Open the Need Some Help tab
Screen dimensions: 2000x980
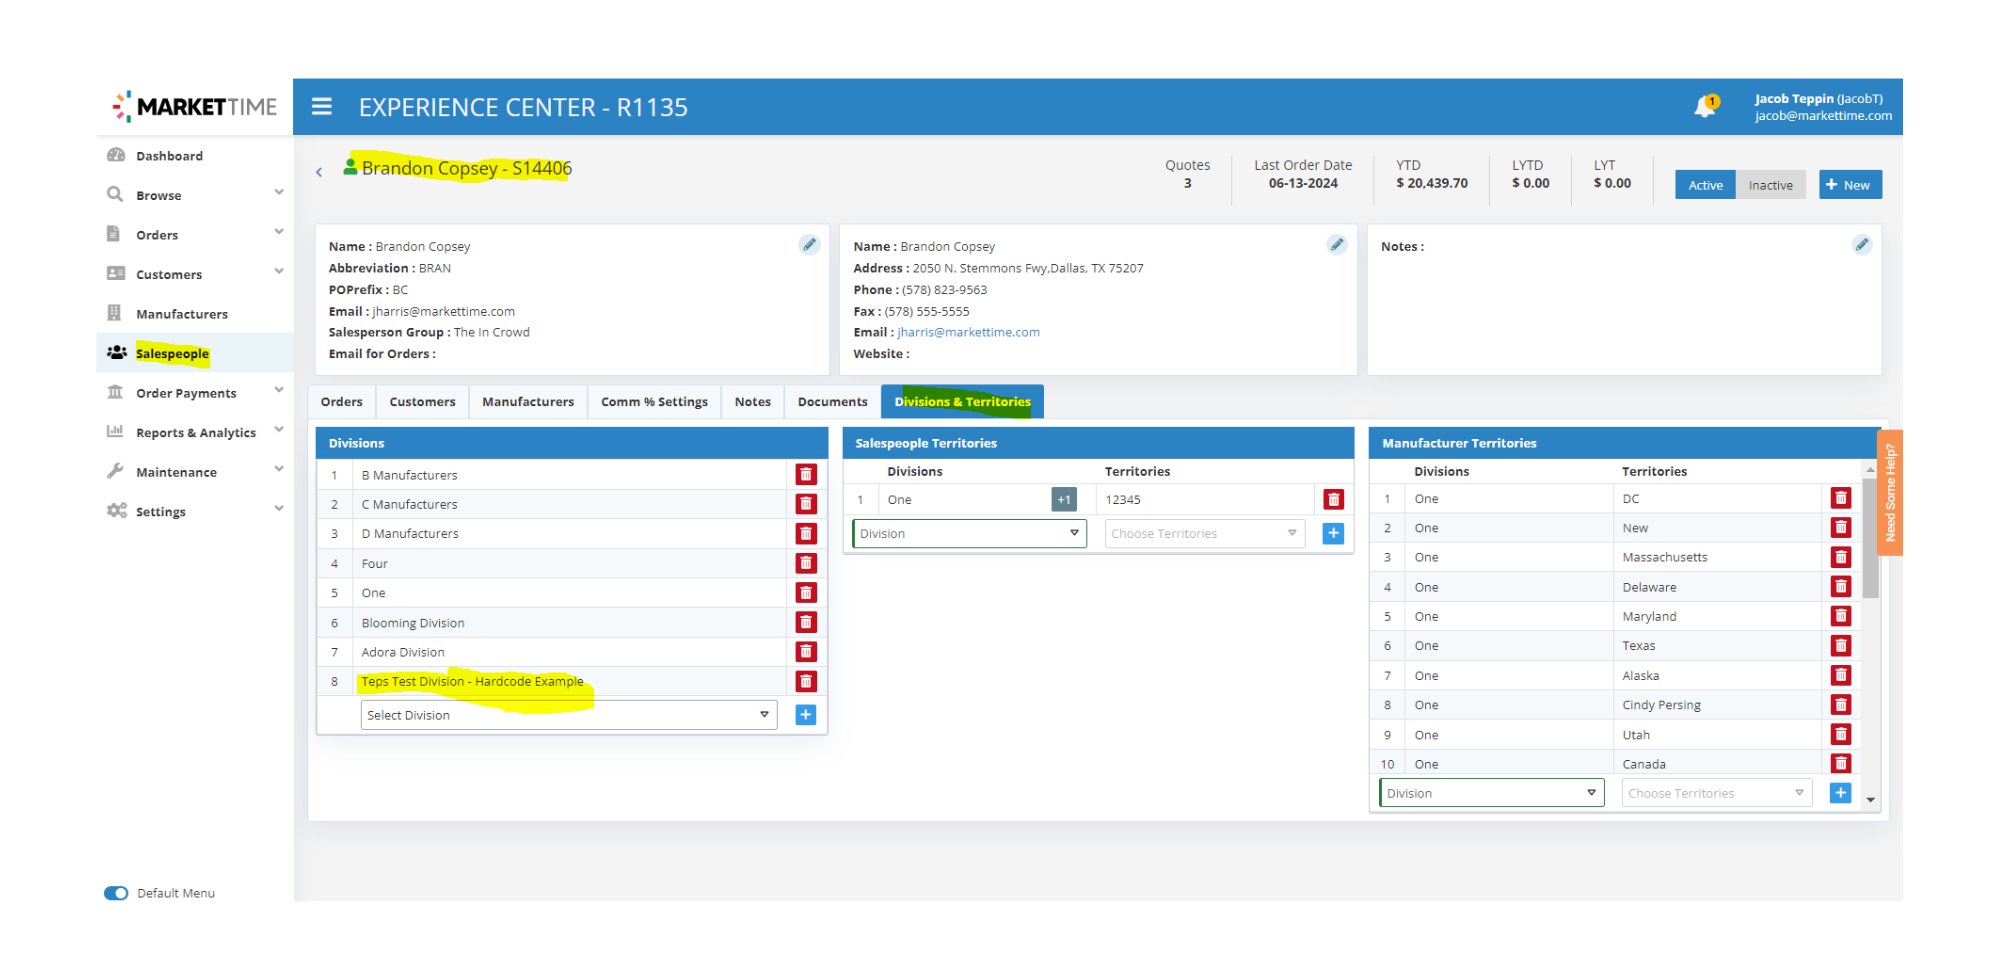tap(1890, 493)
